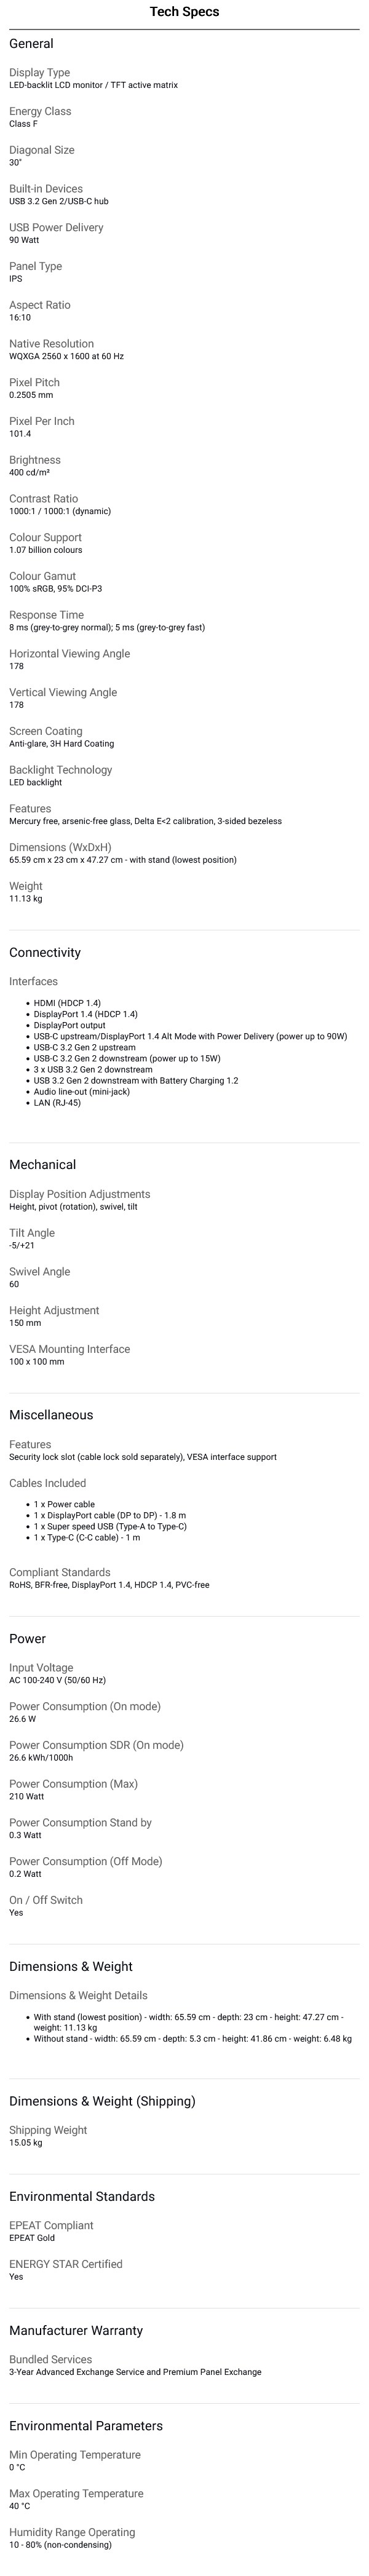
Task: Click the Native Resolution spec label
Action: pyautogui.click(x=51, y=343)
